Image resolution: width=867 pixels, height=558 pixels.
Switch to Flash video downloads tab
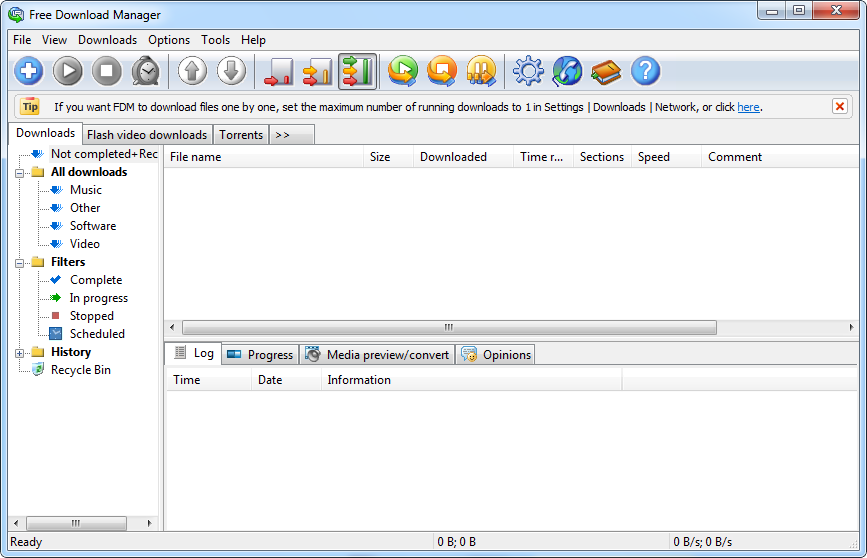(x=147, y=135)
